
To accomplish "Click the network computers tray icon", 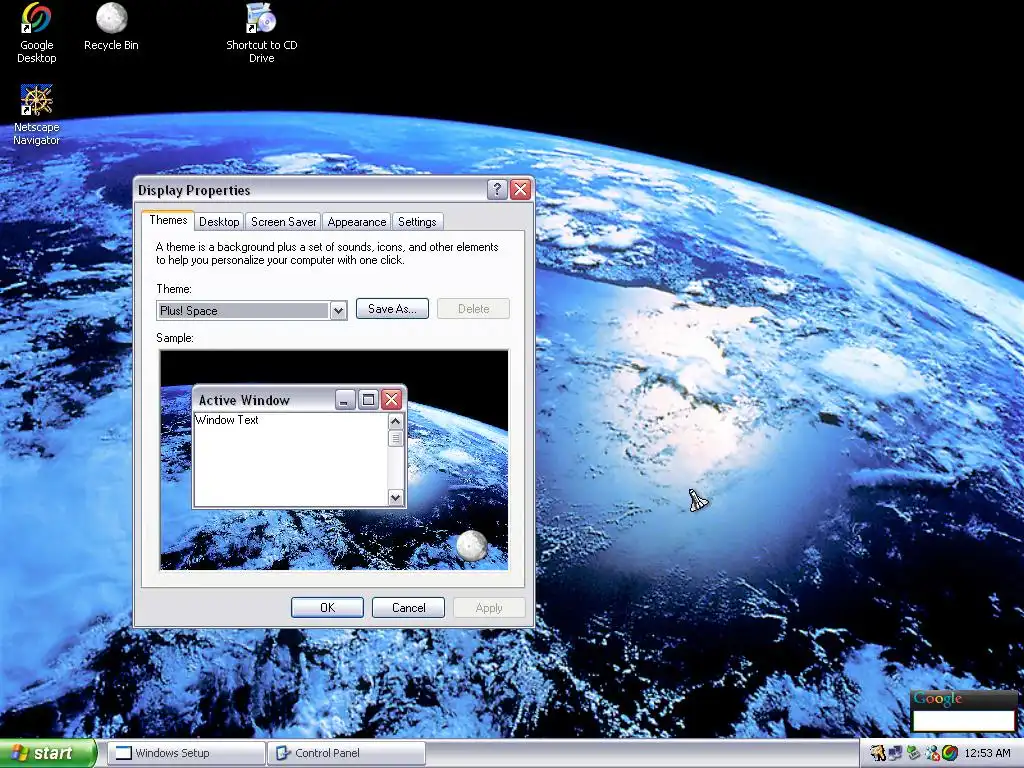I will coord(895,754).
